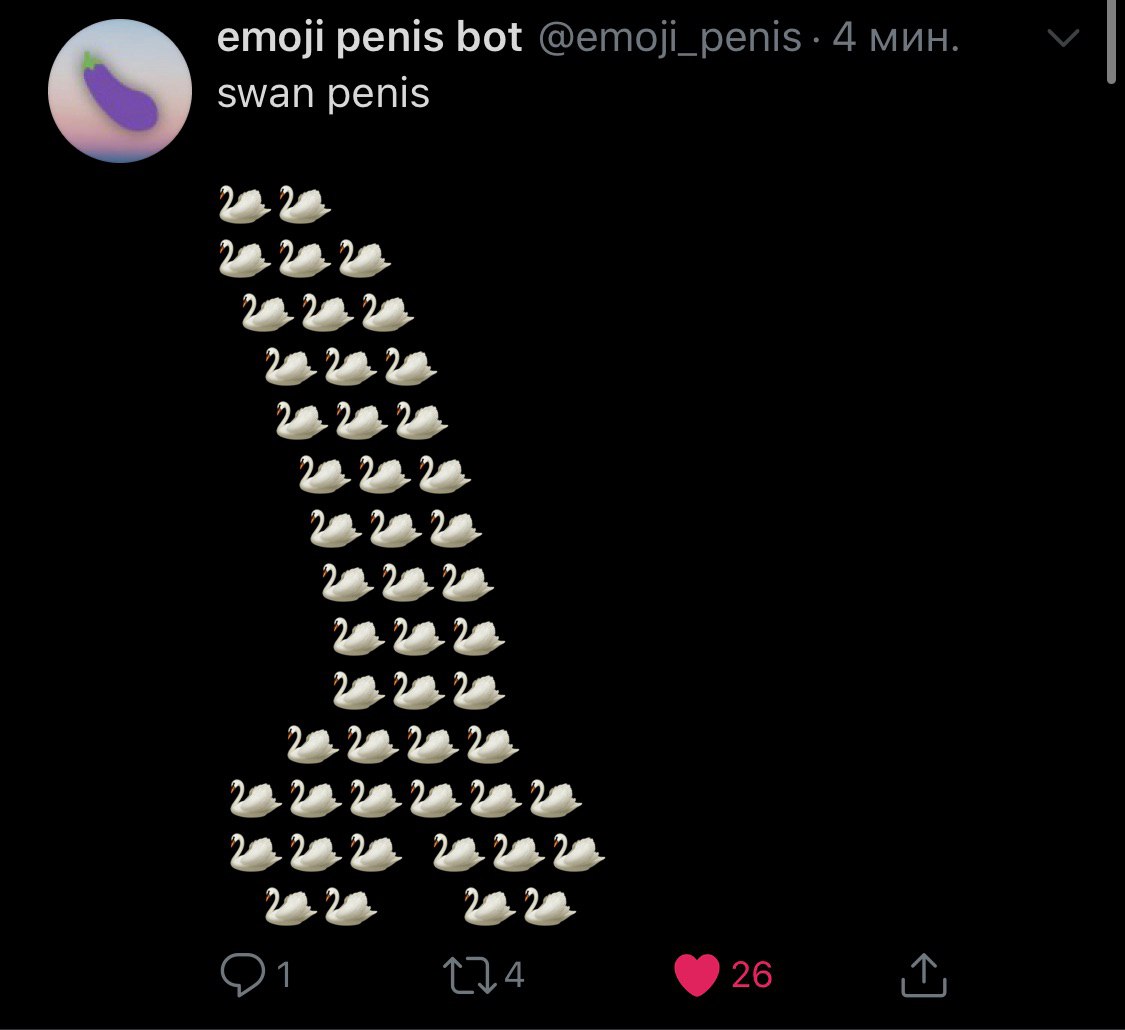The width and height of the screenshot is (1125, 1030).
Task: Click the first swan emoji in top row
Action: [244, 204]
